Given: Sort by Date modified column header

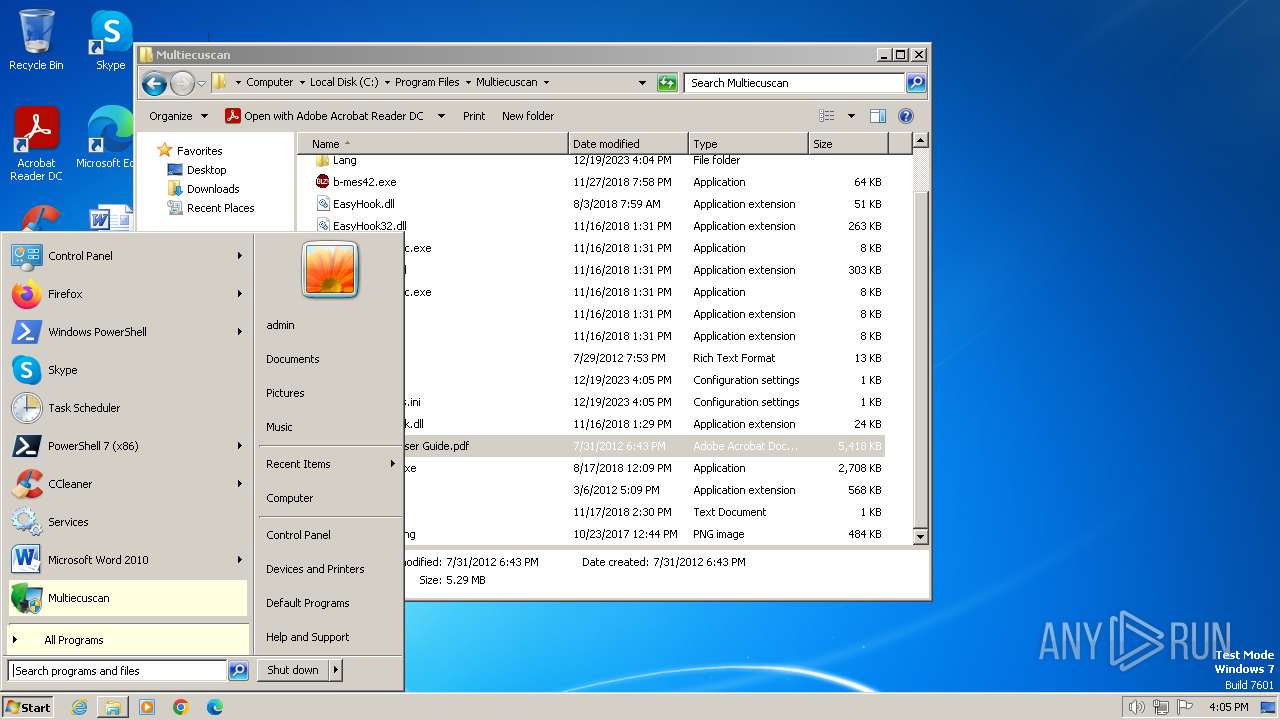Looking at the screenshot, I should tap(628, 144).
